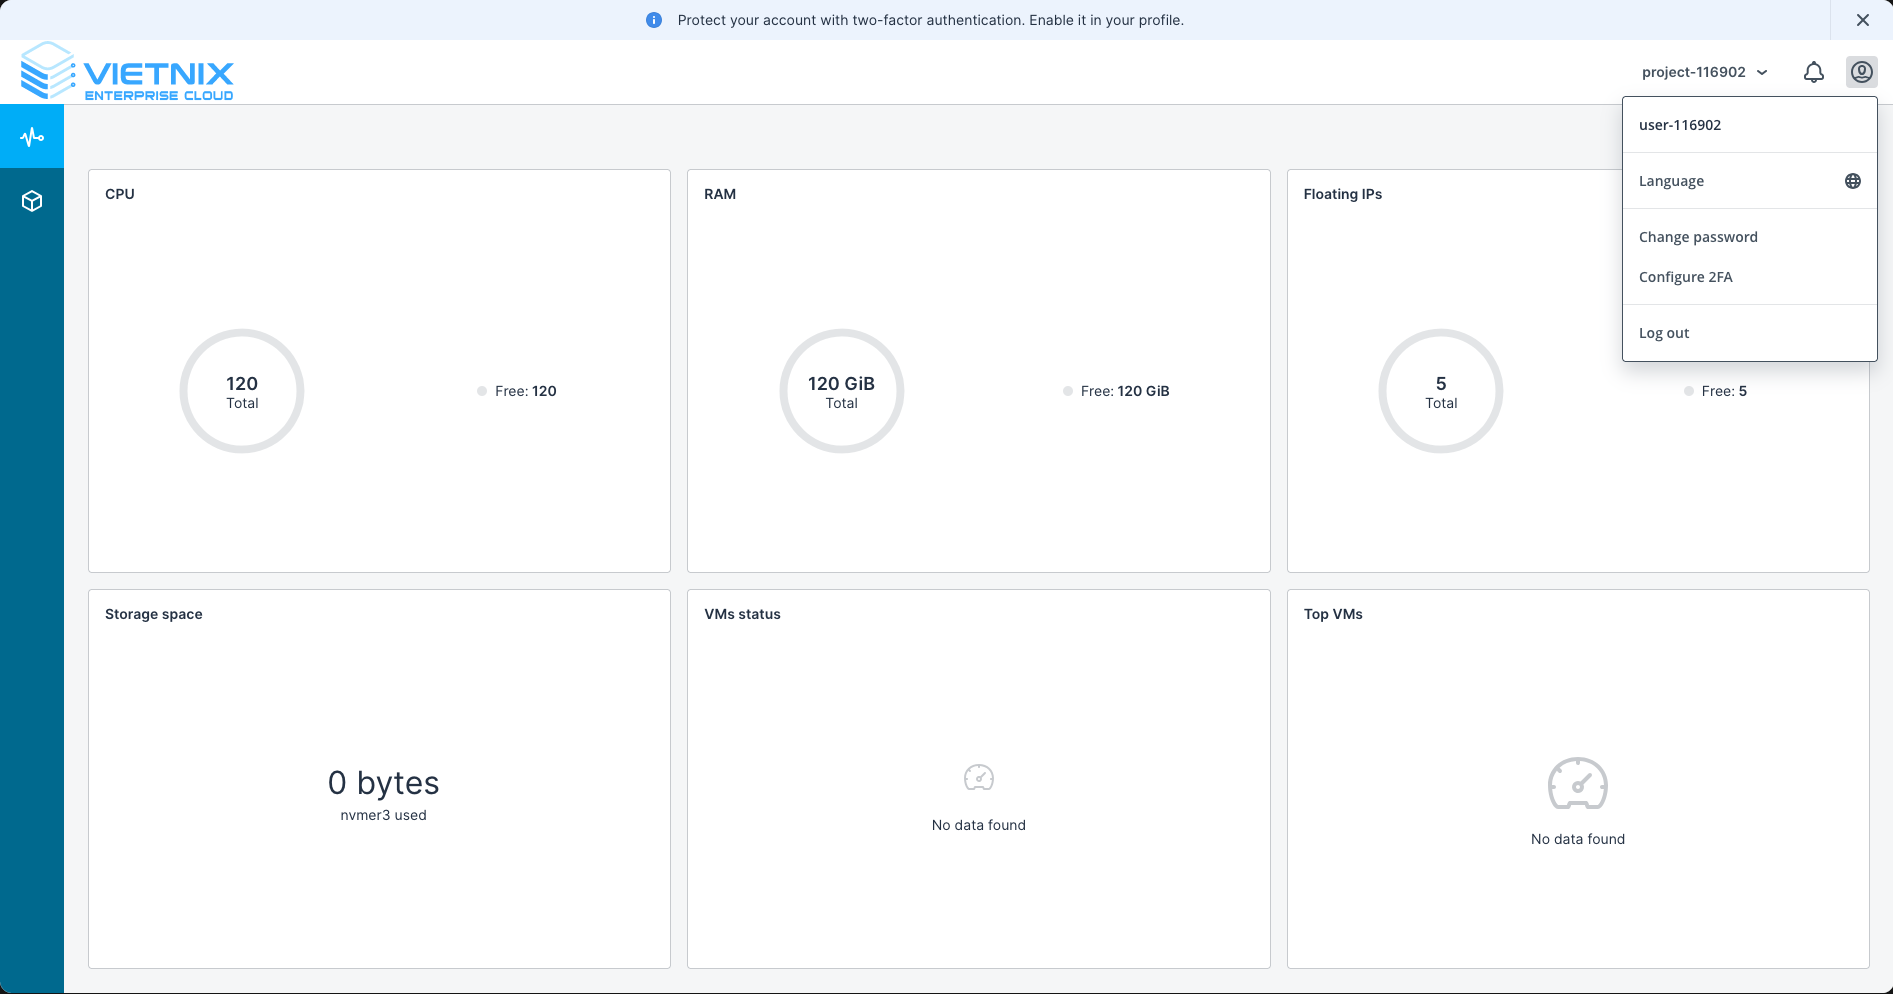
Task: Open the Language submenu
Action: point(1671,181)
